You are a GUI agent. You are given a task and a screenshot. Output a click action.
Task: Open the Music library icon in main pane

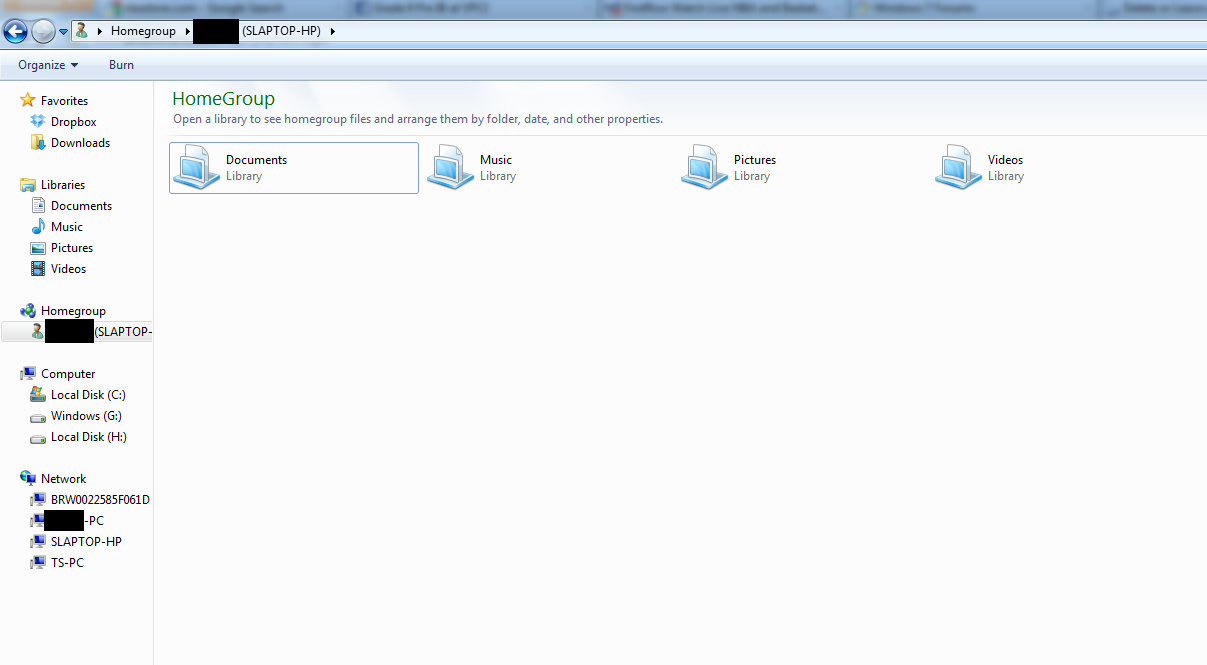click(x=450, y=167)
